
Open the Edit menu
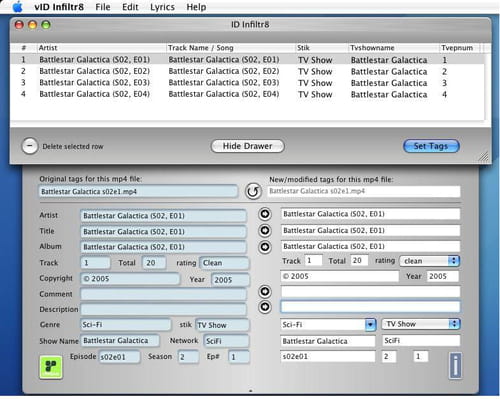pyautogui.click(x=130, y=7)
